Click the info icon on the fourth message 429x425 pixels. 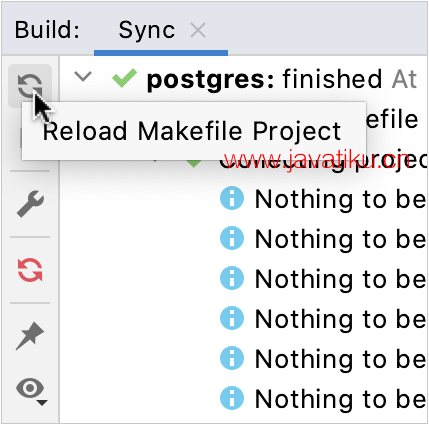click(232, 318)
